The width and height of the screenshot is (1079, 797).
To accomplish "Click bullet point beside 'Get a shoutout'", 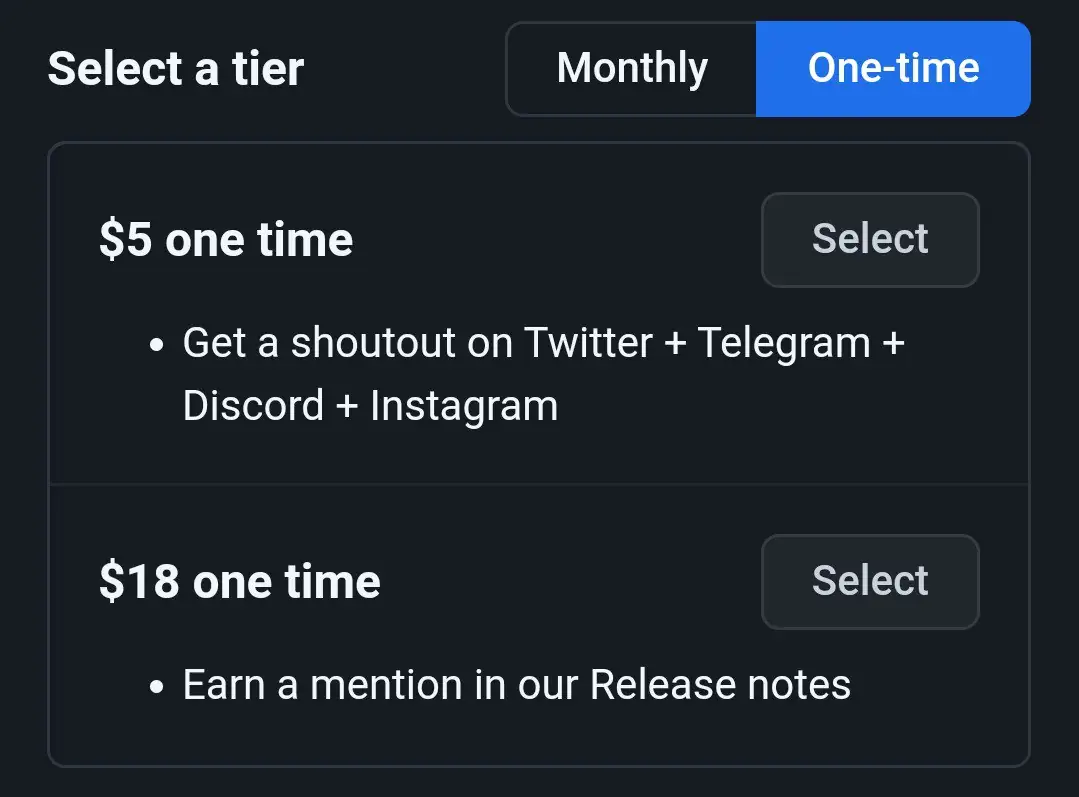I will [x=156, y=344].
